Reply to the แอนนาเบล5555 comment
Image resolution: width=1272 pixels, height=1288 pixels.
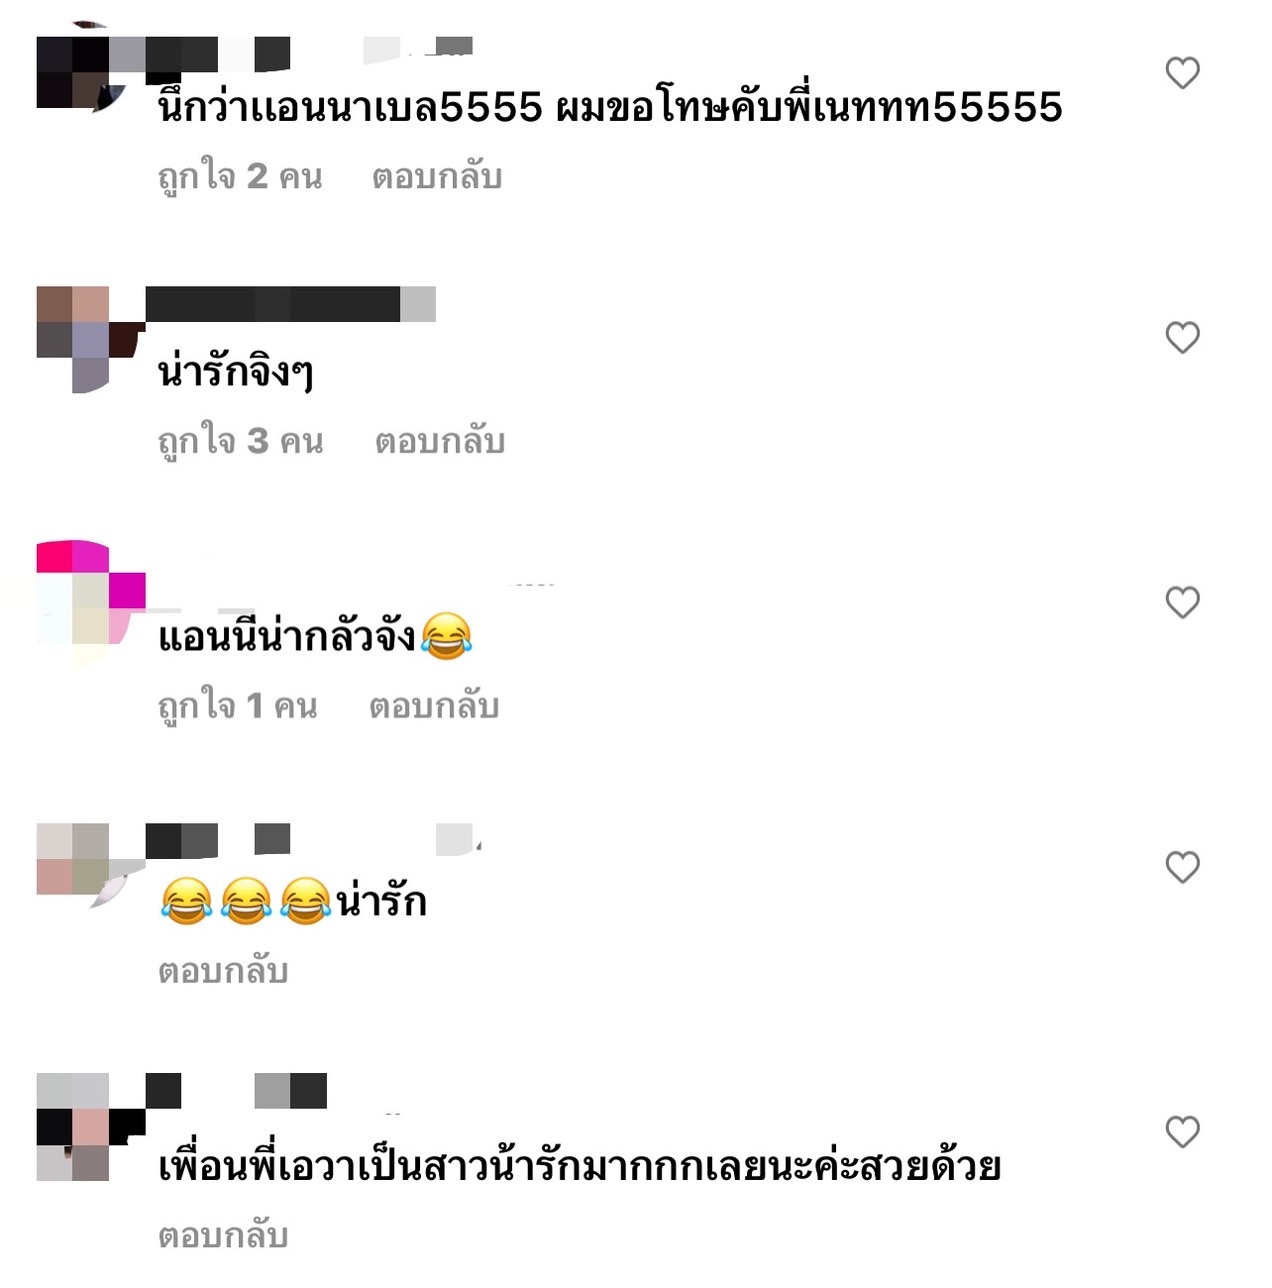[437, 177]
